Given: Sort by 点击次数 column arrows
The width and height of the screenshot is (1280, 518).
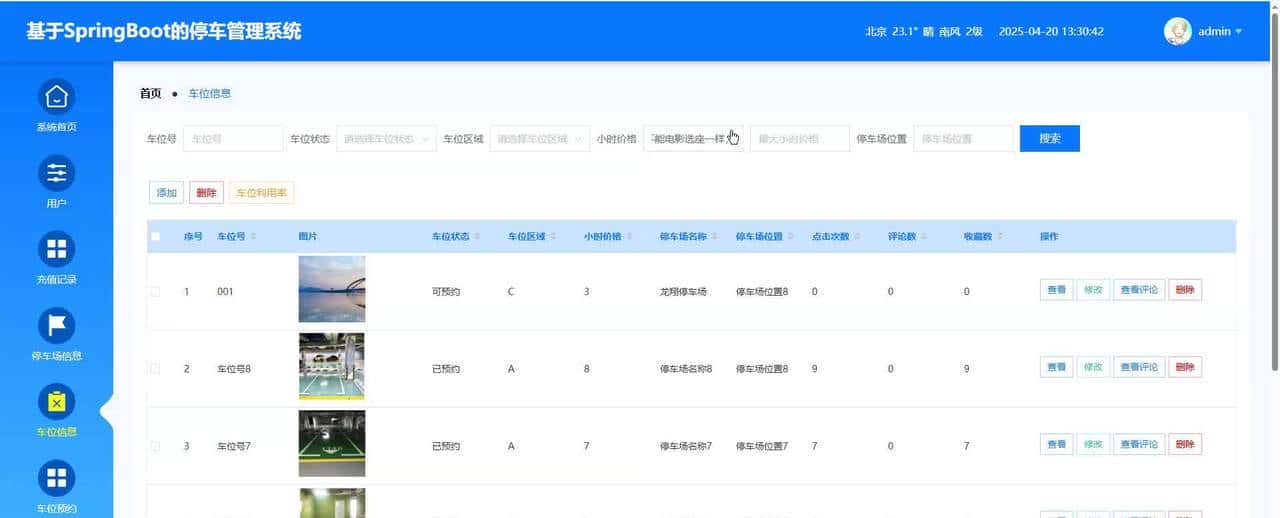Looking at the screenshot, I should tap(858, 237).
